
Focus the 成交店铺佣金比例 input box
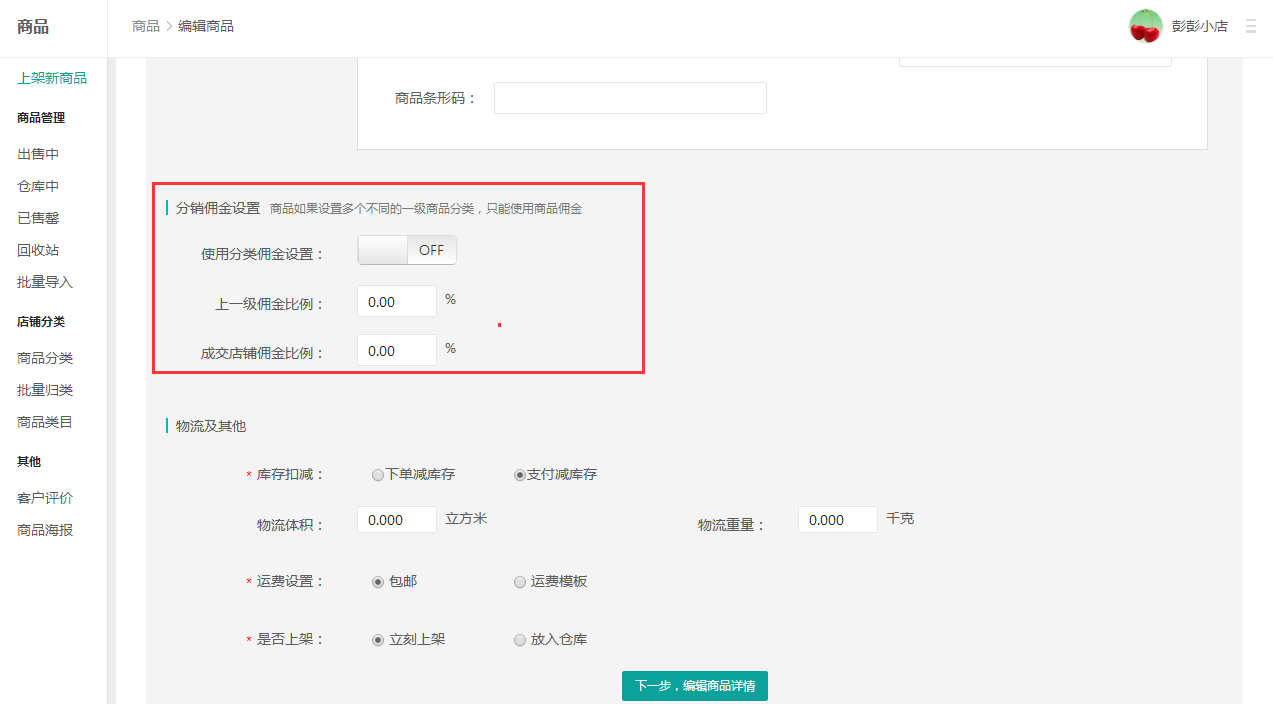coord(396,351)
